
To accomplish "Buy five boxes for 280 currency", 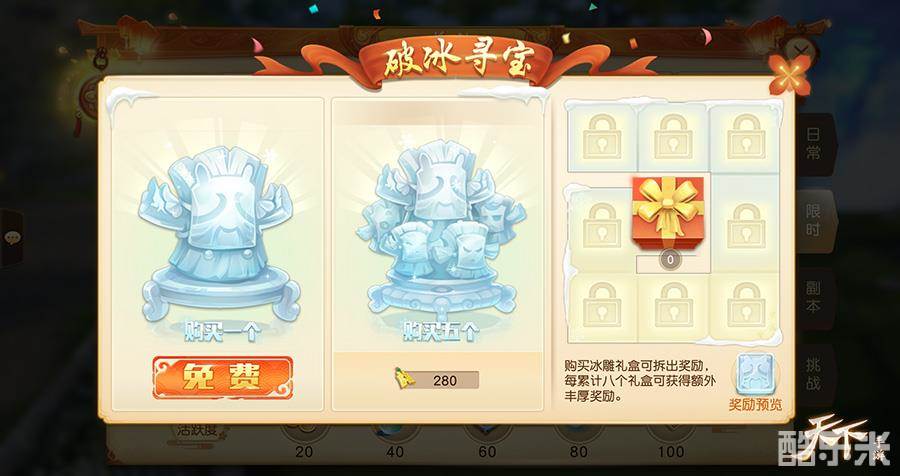I will pyautogui.click(x=437, y=380).
